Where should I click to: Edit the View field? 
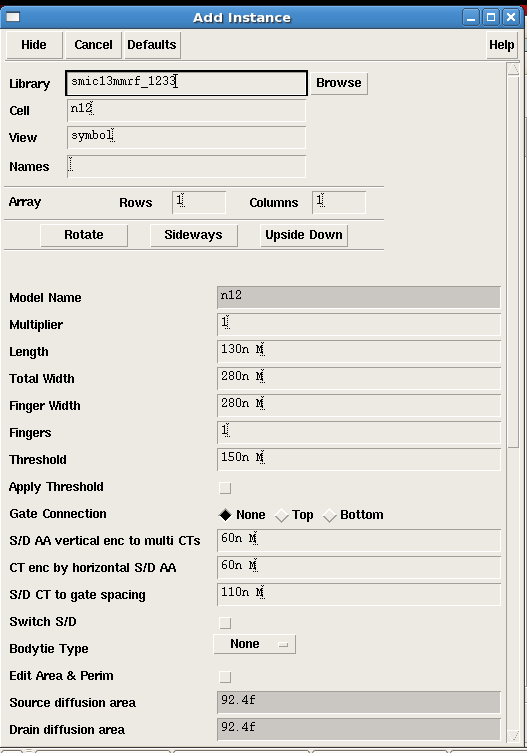click(x=186, y=137)
